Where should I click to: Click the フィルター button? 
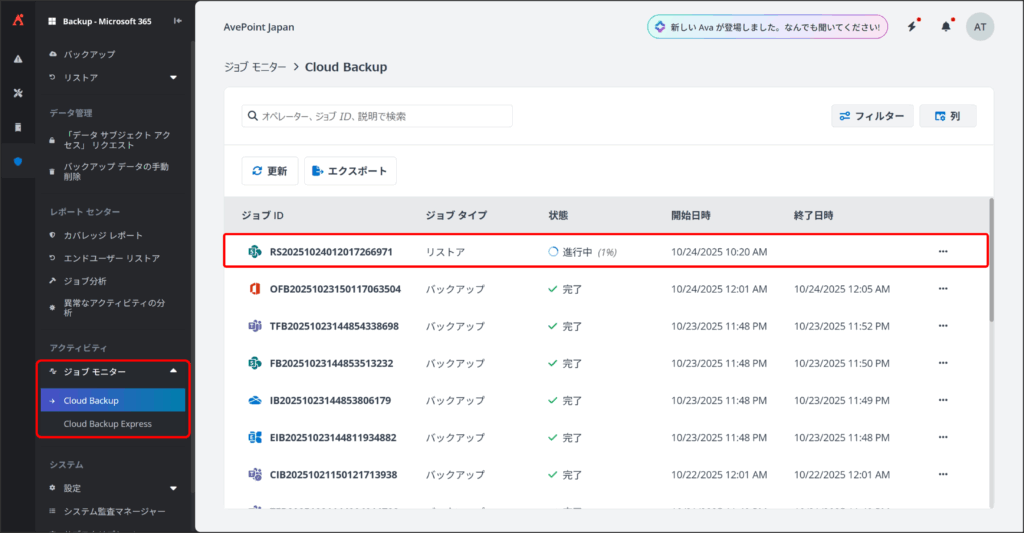tap(871, 116)
